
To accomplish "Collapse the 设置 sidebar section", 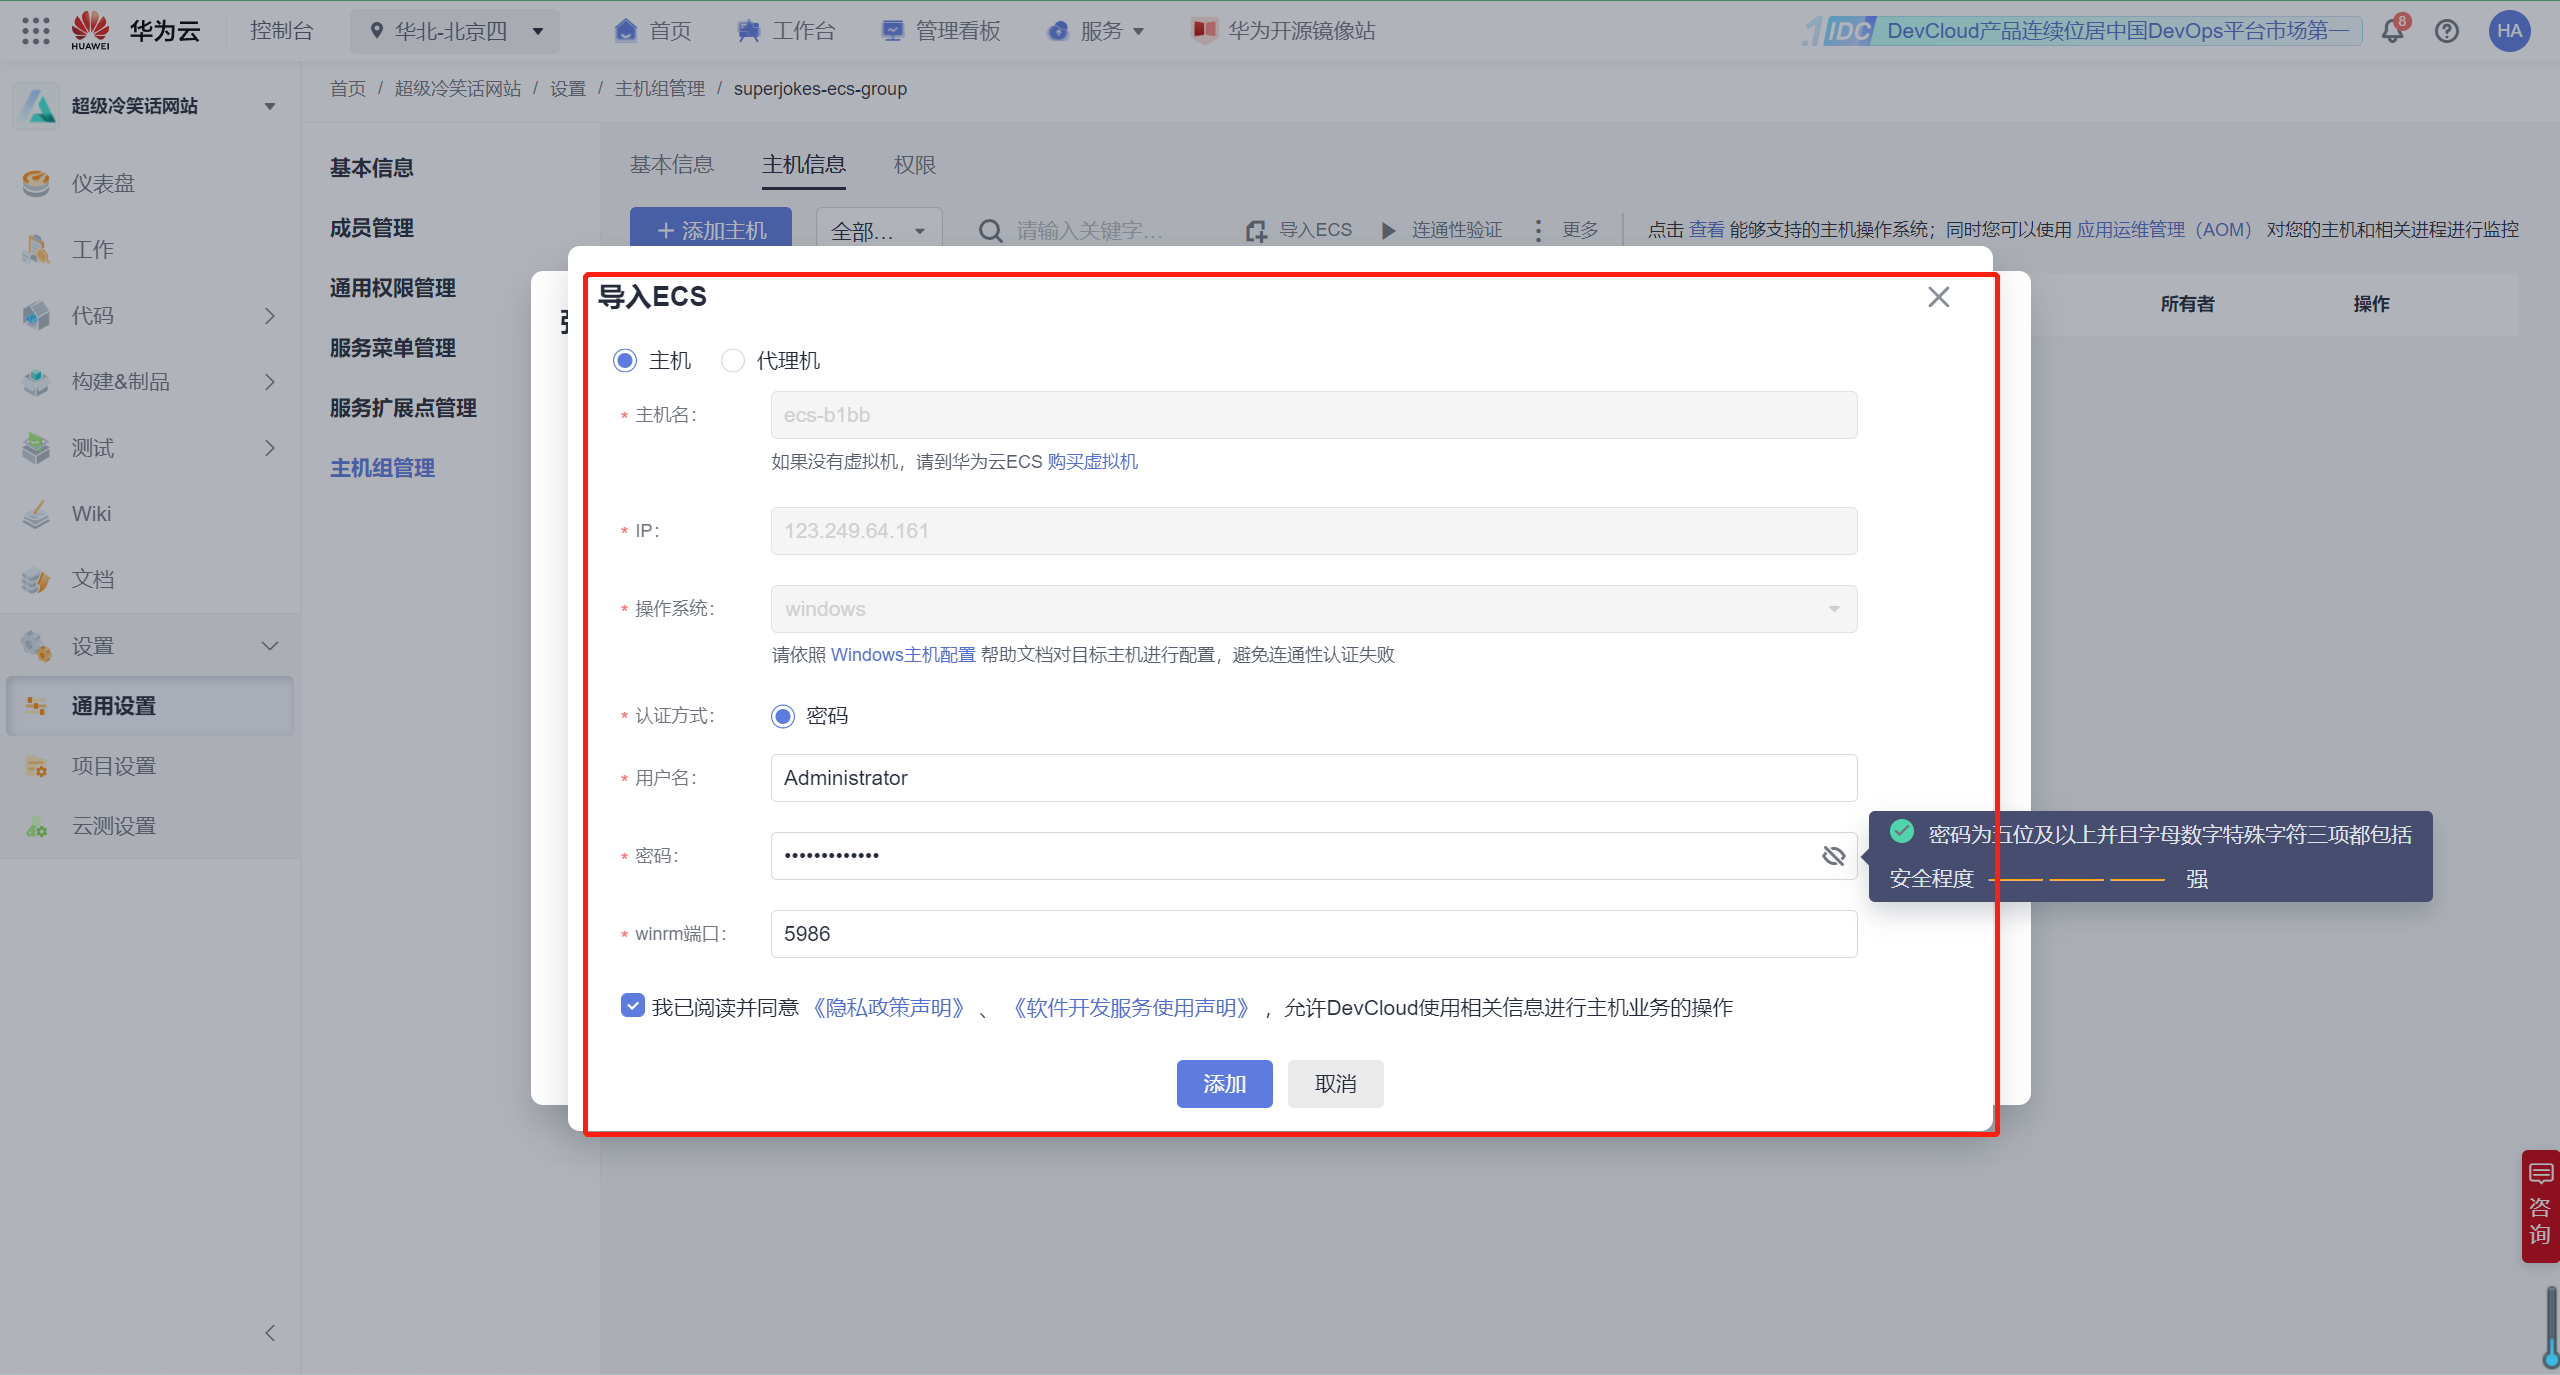I will click(x=269, y=646).
